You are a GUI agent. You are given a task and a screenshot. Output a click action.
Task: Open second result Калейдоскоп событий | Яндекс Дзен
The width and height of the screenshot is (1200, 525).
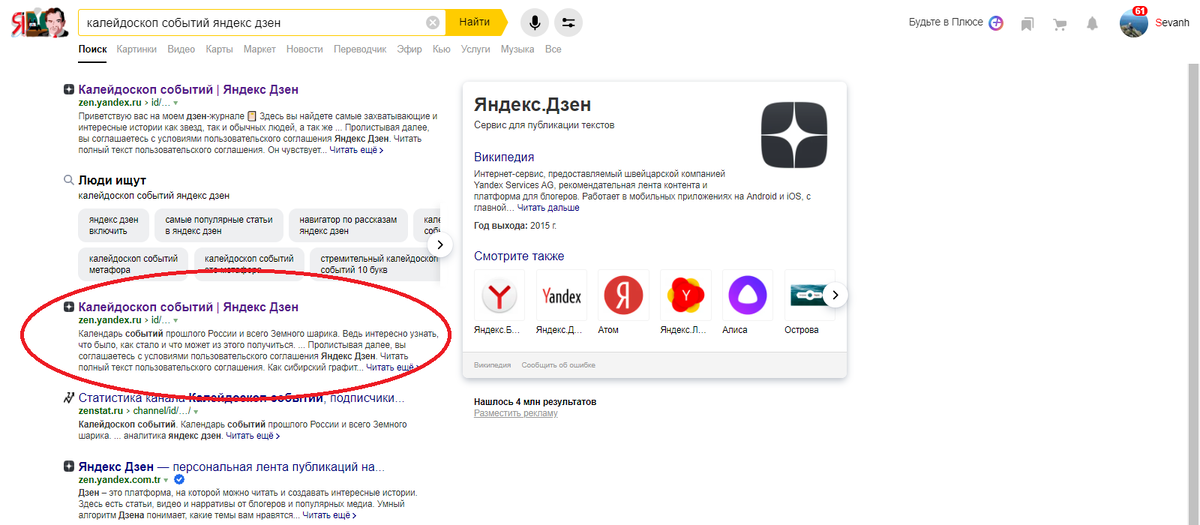pyautogui.click(x=188, y=307)
